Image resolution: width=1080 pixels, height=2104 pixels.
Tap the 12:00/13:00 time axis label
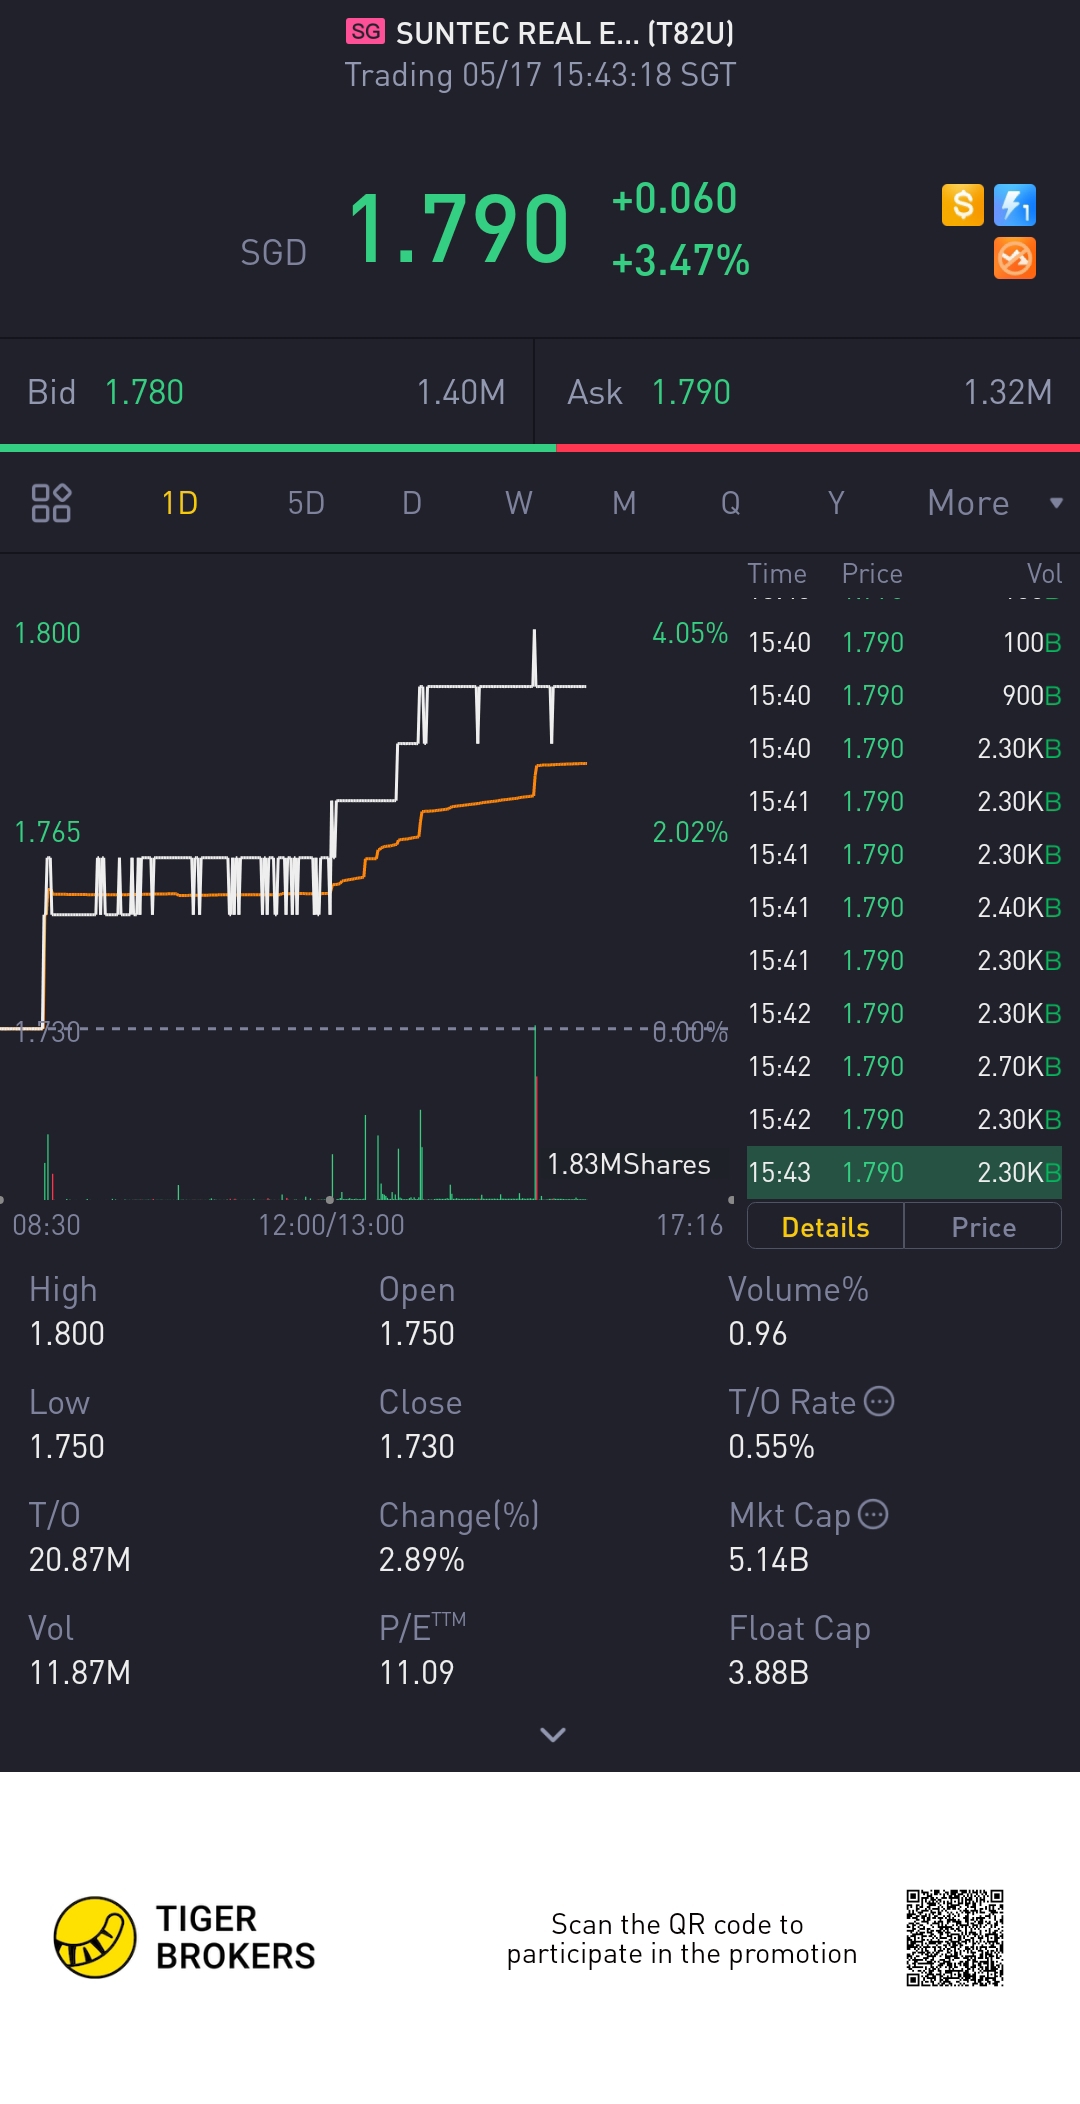pyautogui.click(x=331, y=1225)
